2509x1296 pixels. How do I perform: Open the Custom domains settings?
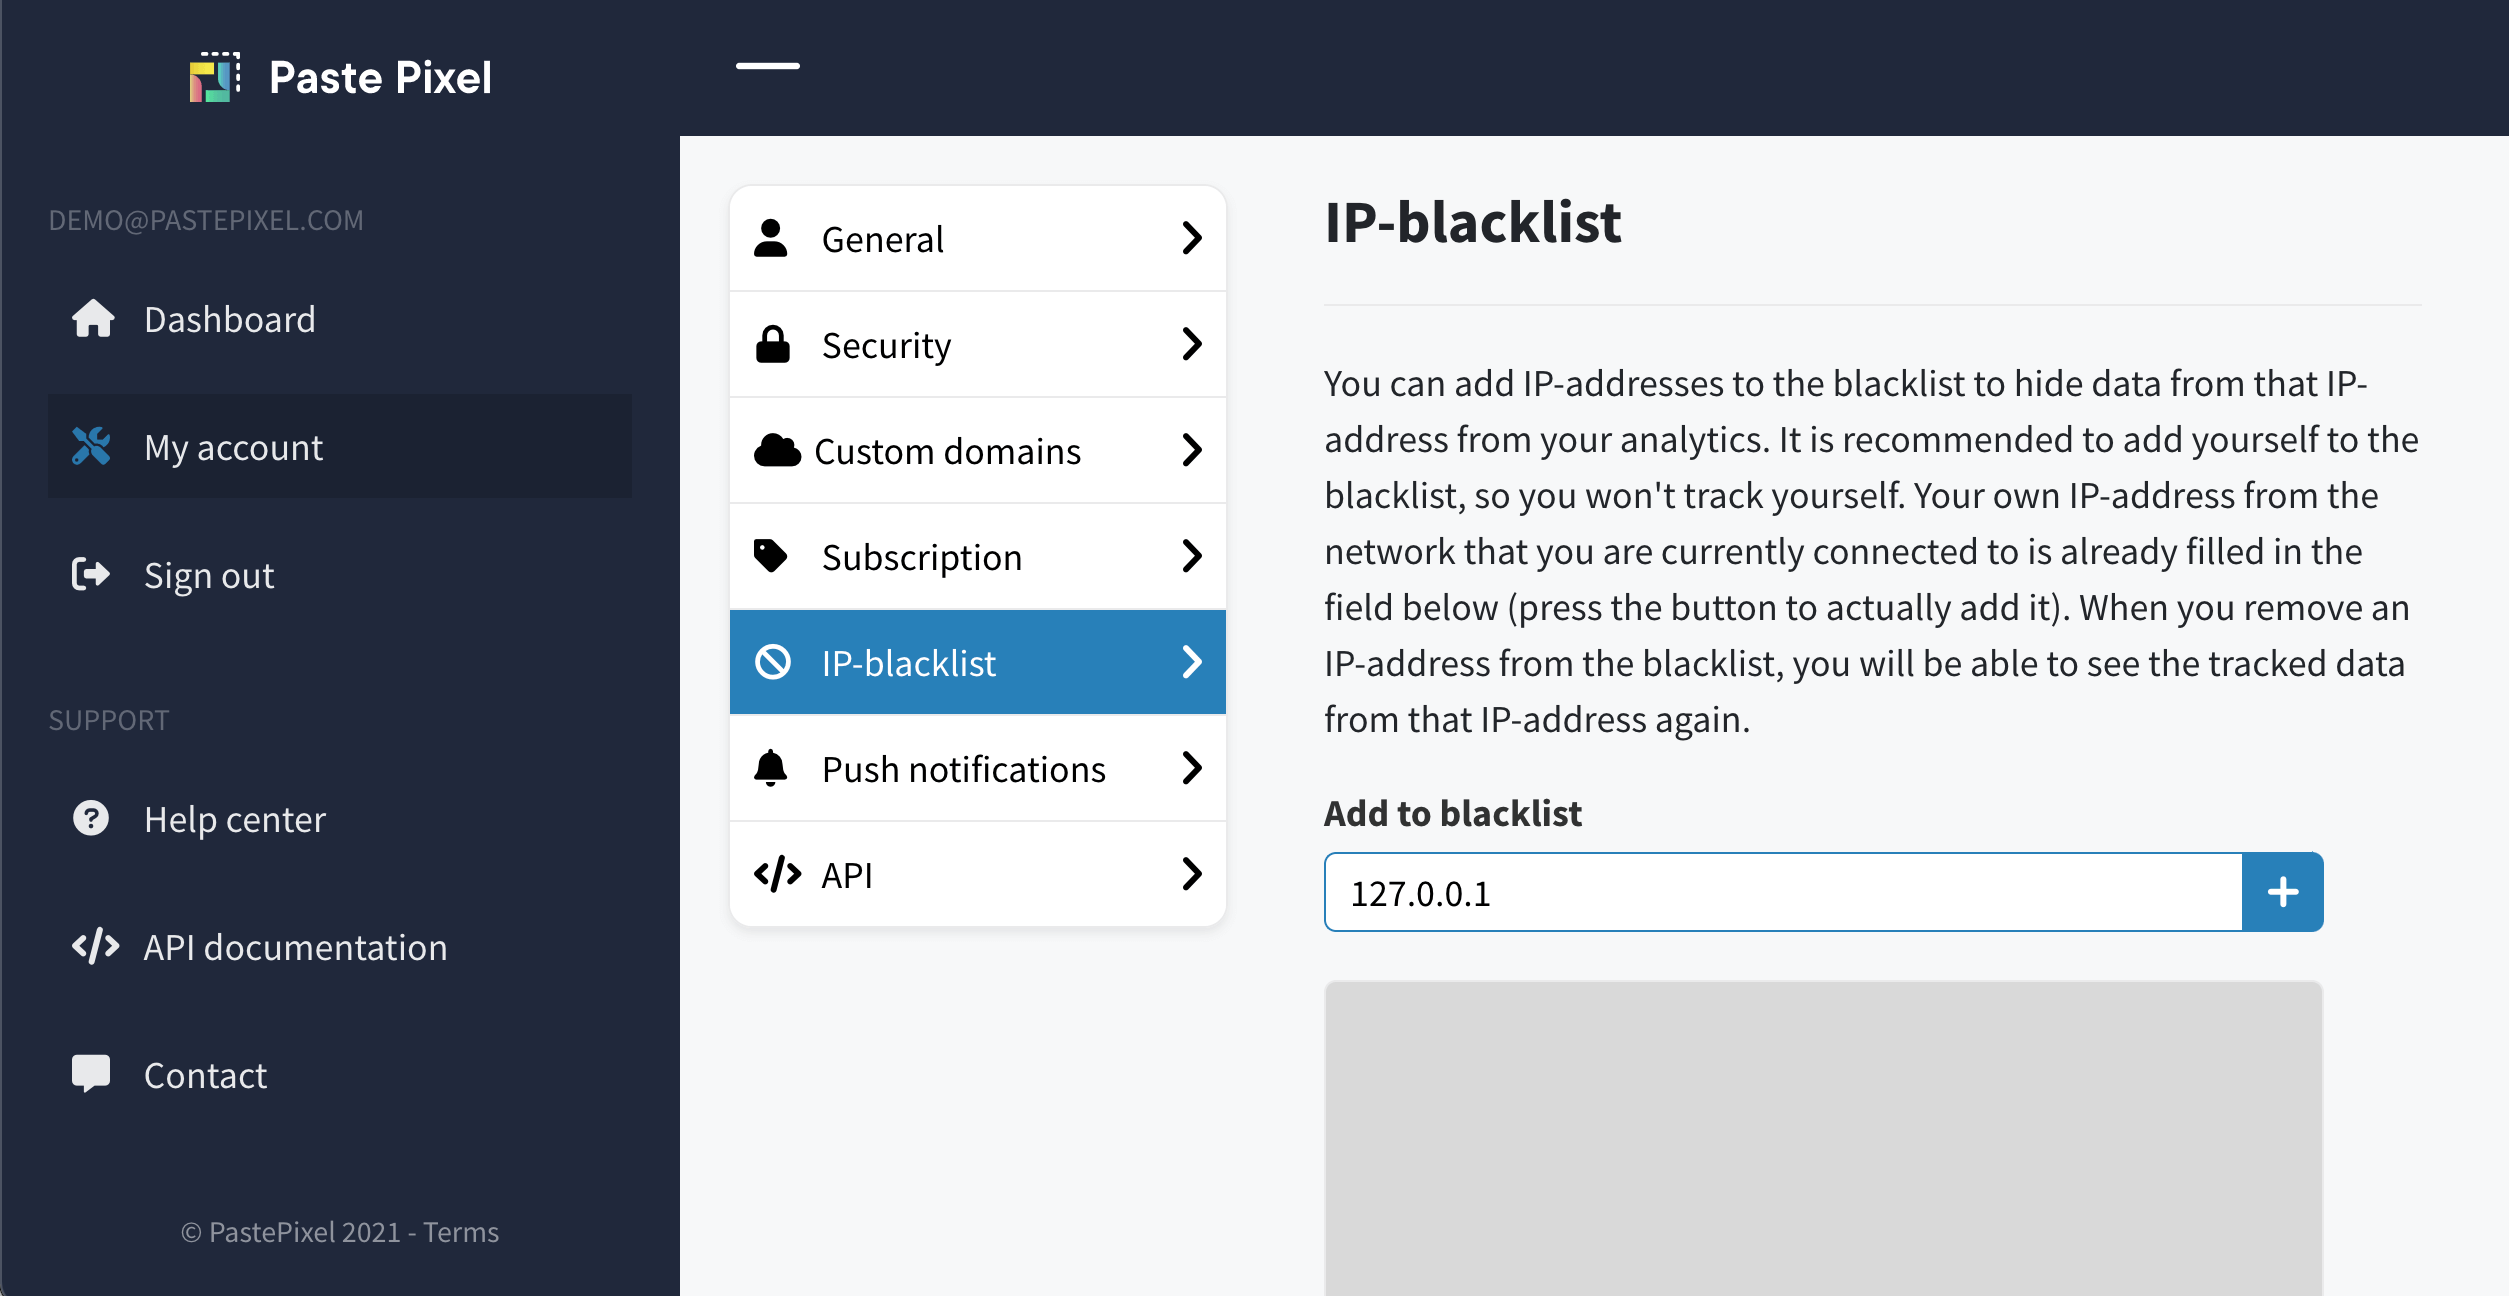pyautogui.click(x=977, y=450)
